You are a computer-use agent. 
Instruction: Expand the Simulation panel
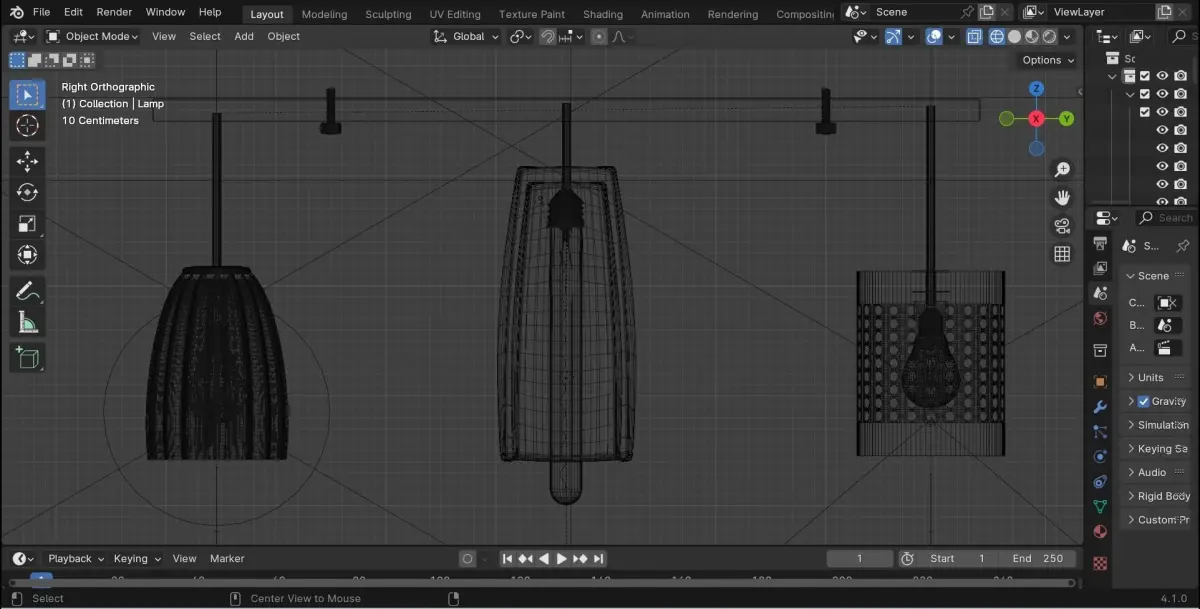(x=1158, y=425)
